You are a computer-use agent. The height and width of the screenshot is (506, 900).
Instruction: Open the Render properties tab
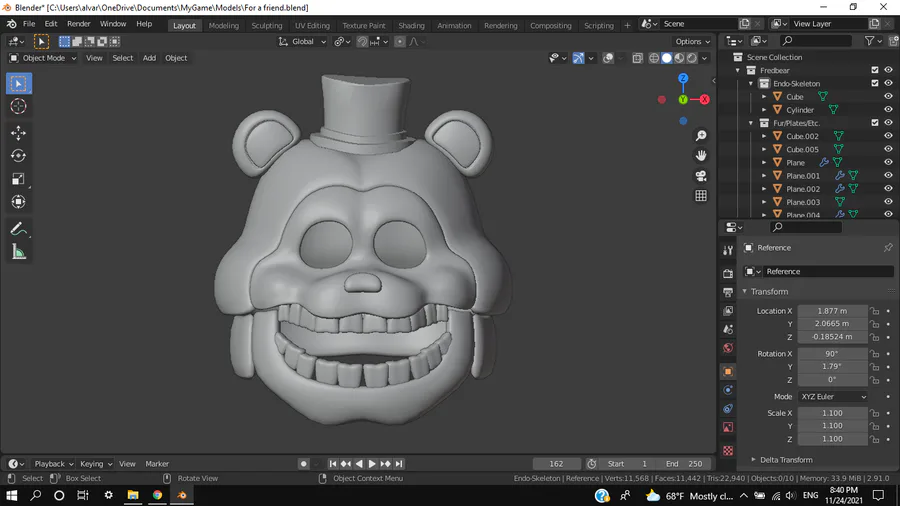coord(728,274)
